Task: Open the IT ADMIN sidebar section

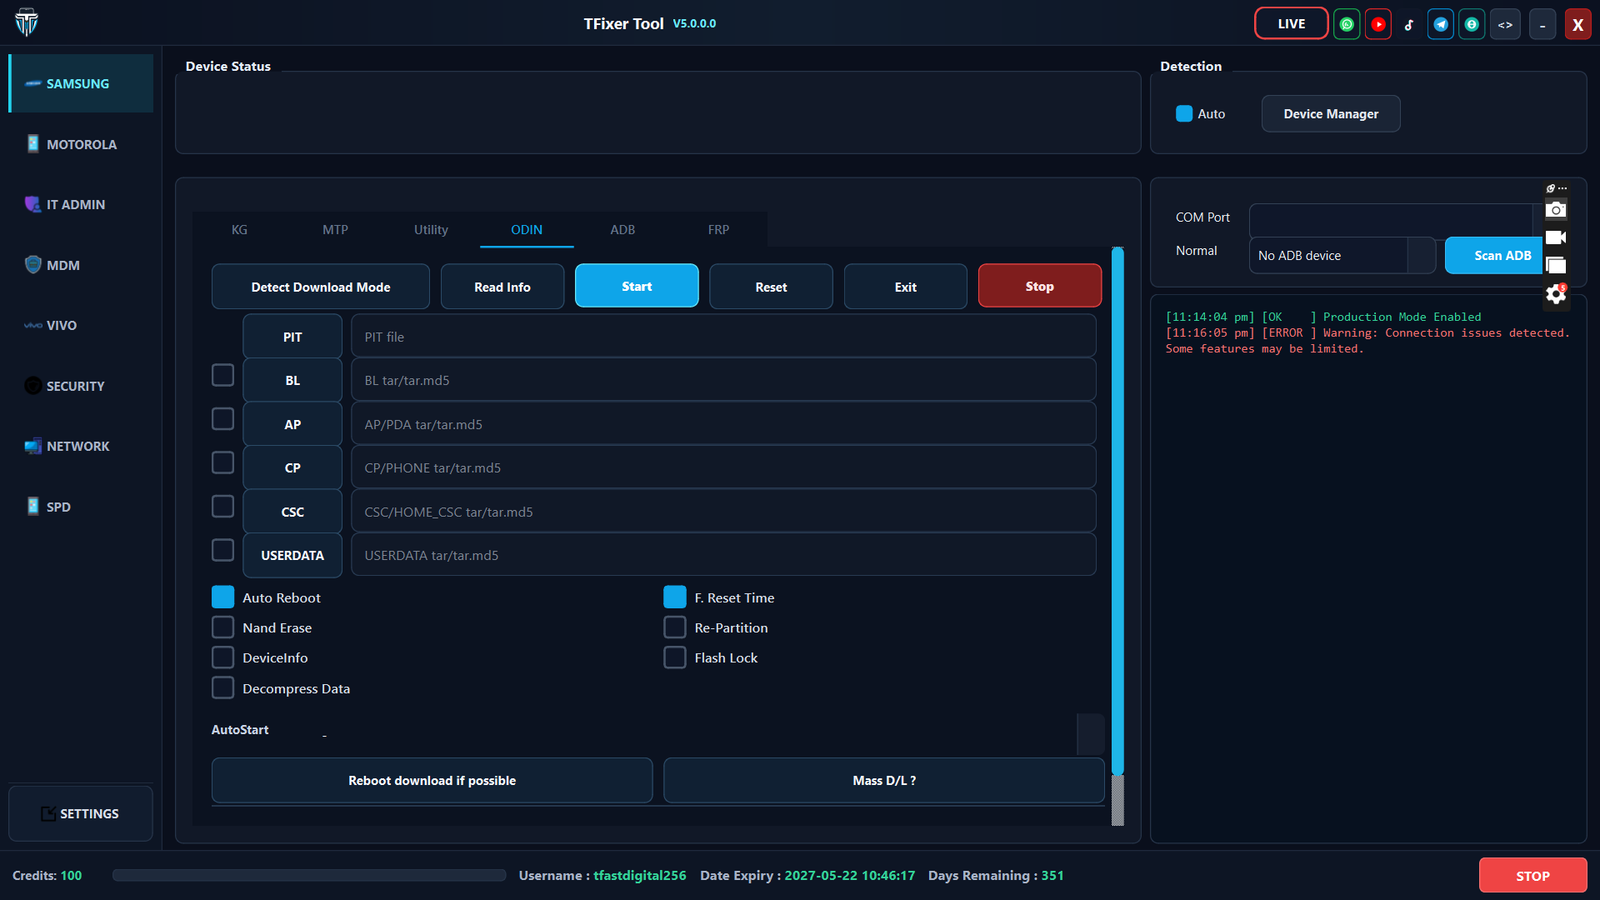Action: pos(81,204)
